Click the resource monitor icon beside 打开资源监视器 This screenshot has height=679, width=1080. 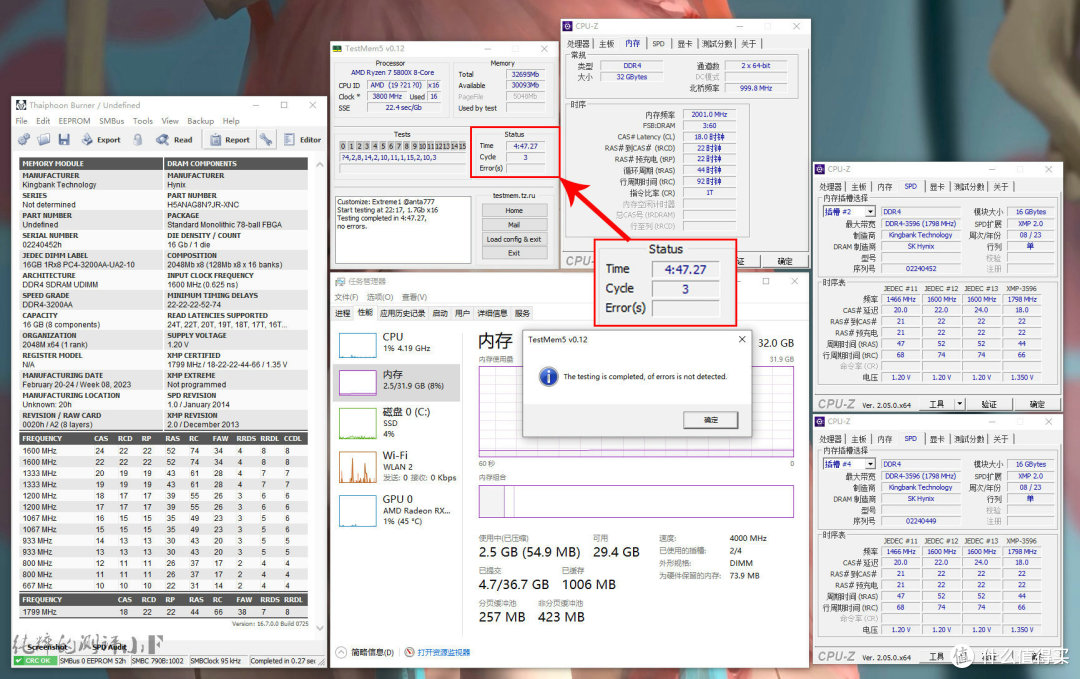pos(409,652)
